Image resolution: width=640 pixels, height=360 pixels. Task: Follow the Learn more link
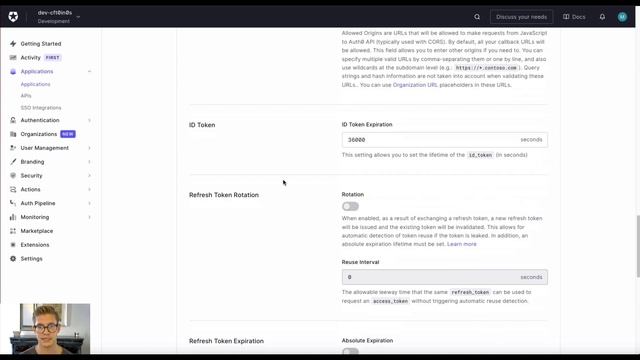[x=462, y=244]
